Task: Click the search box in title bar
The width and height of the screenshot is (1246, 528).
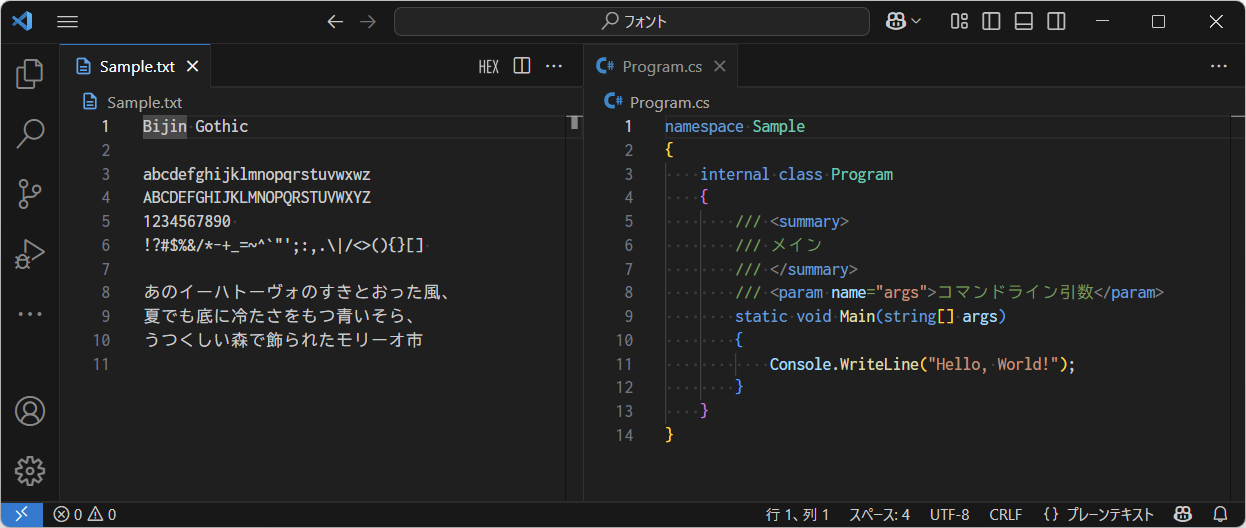Action: (631, 21)
